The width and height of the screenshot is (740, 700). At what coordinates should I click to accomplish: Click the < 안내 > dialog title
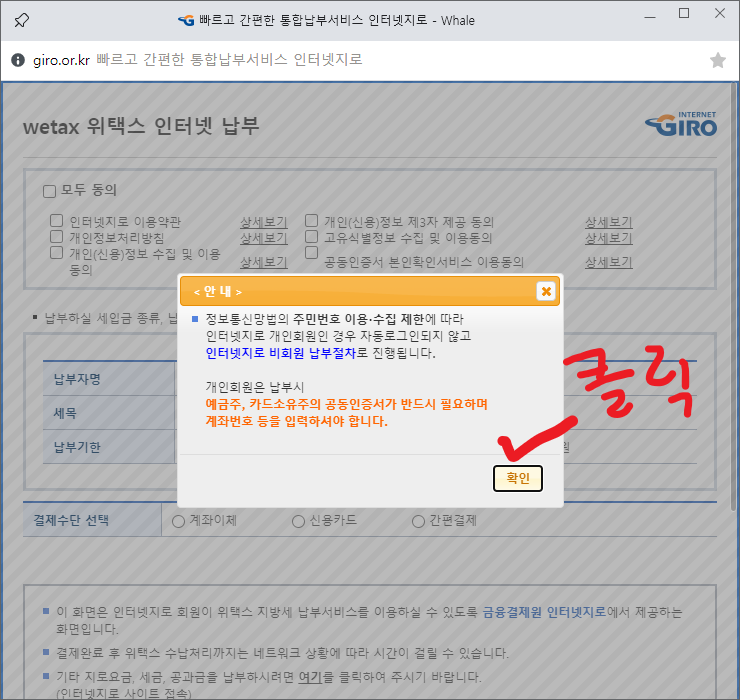pos(218,292)
